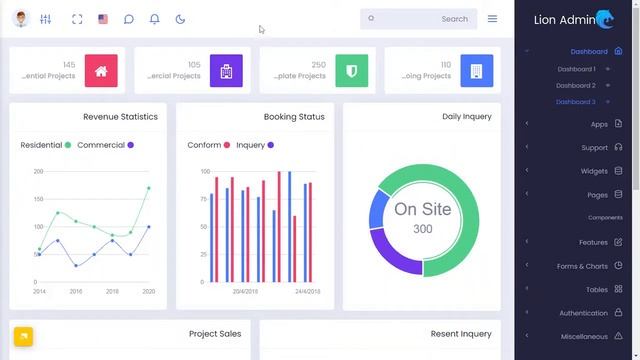This screenshot has width=640, height=360.
Task: Toggle Conform series in Booking legend
Action: point(209,145)
